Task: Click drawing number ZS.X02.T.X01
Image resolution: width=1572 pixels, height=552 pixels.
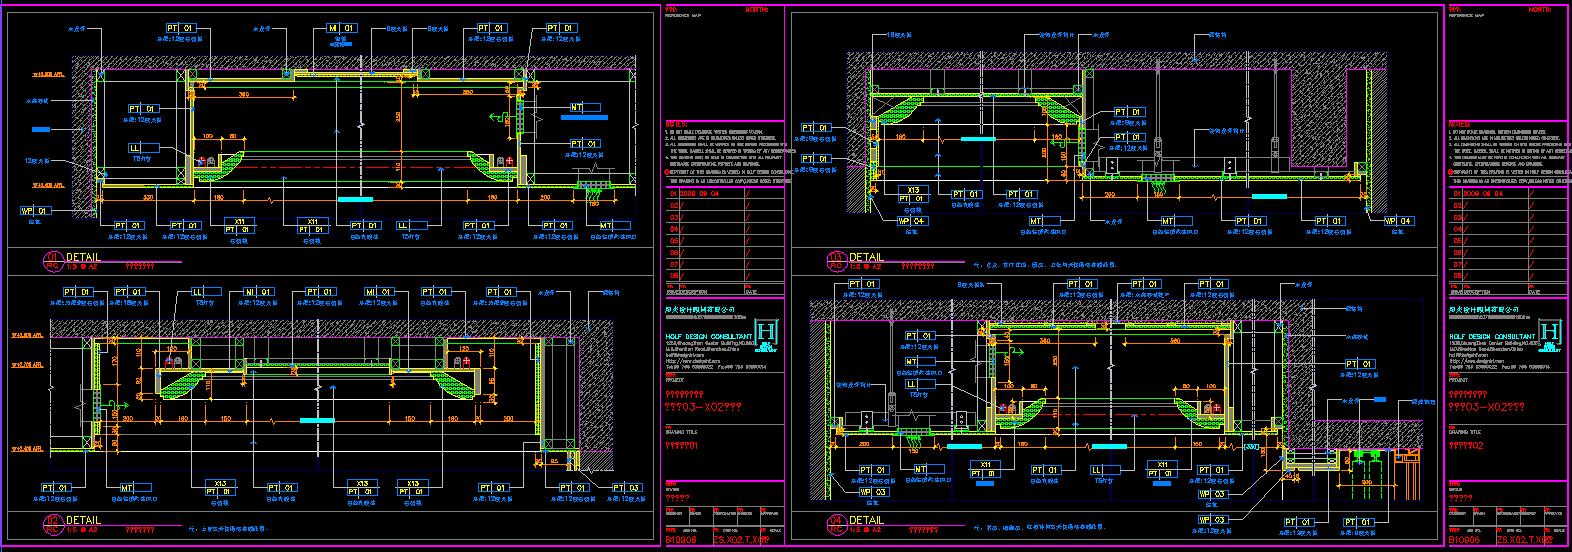Action: [x=742, y=540]
